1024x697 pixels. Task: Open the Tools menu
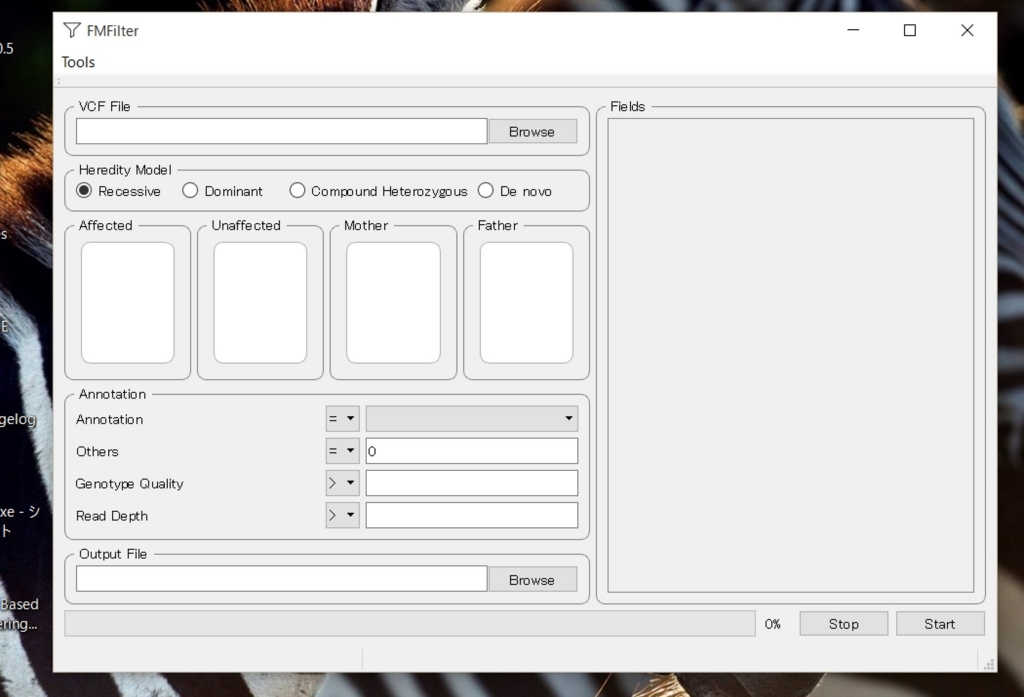(78, 62)
